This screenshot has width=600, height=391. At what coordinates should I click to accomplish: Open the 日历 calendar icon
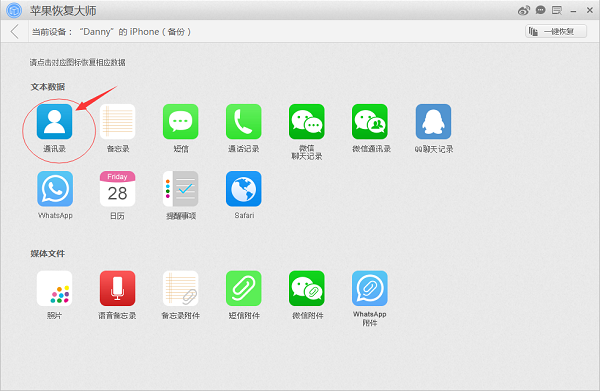(x=117, y=189)
